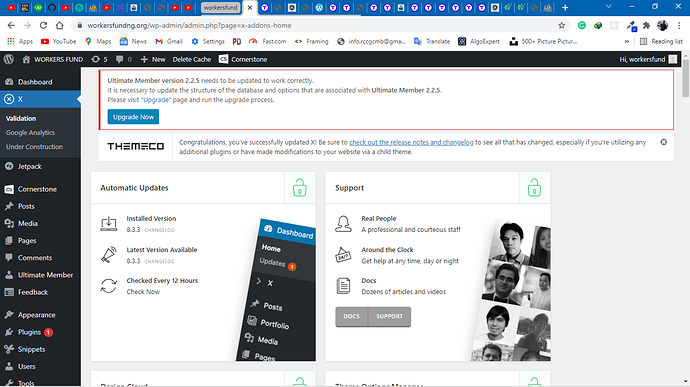Open Installed Version changelog link
Screen dimensions: 690x387
point(159,230)
